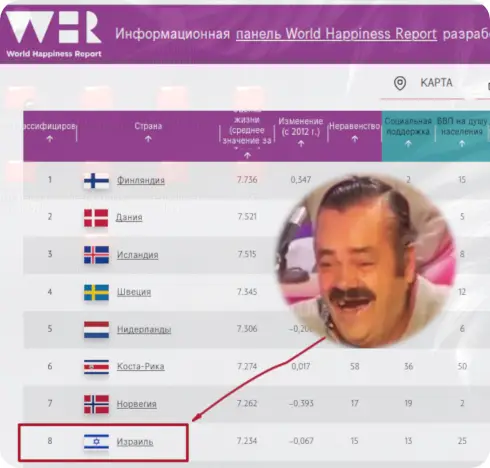Select the change value 0,347
490x468 pixels.
pos(301,180)
